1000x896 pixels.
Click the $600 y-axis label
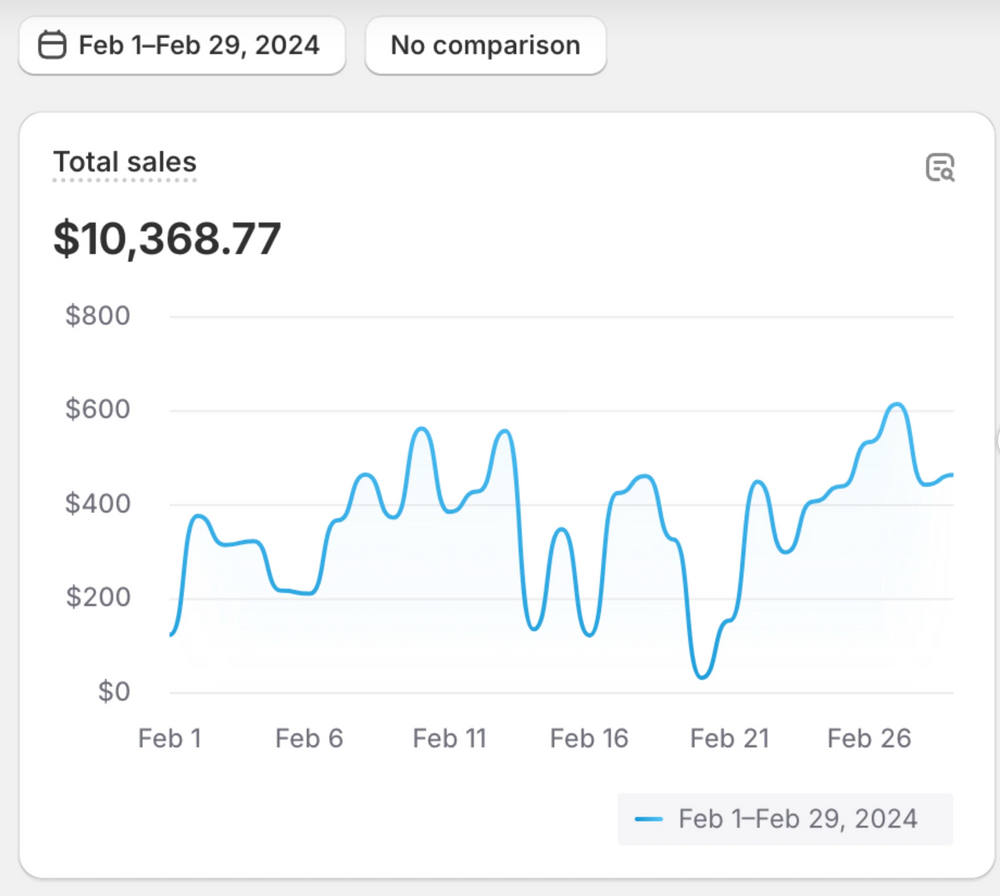(x=97, y=410)
